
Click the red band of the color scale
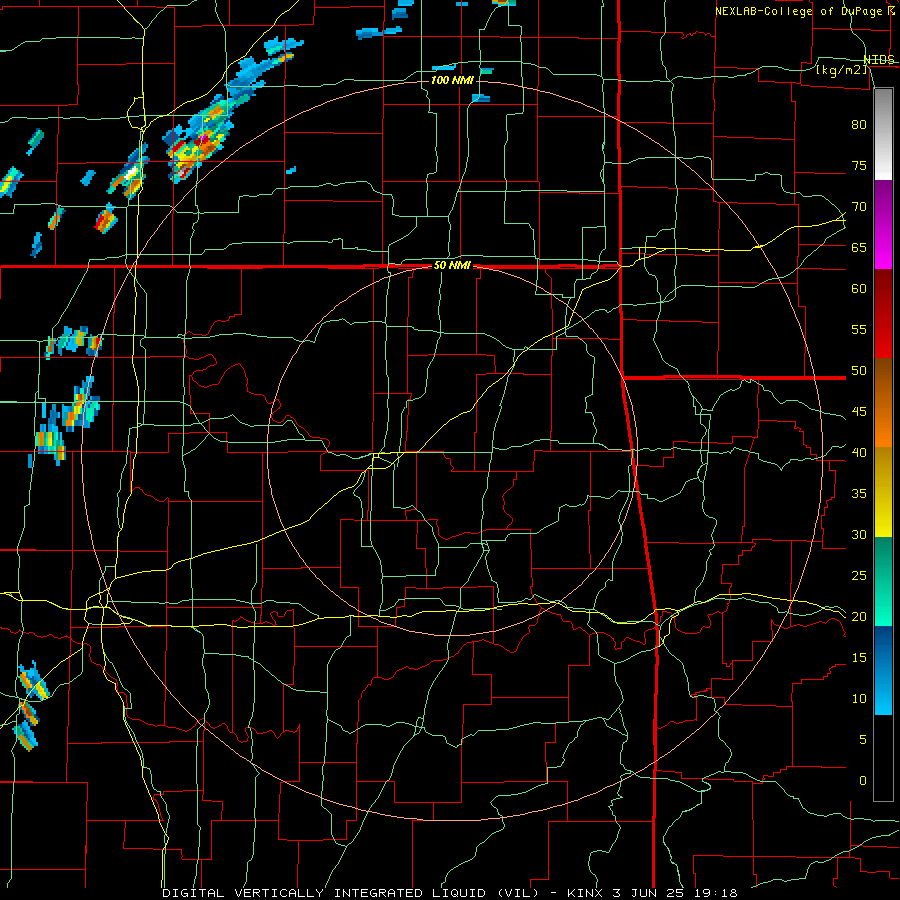click(x=883, y=314)
